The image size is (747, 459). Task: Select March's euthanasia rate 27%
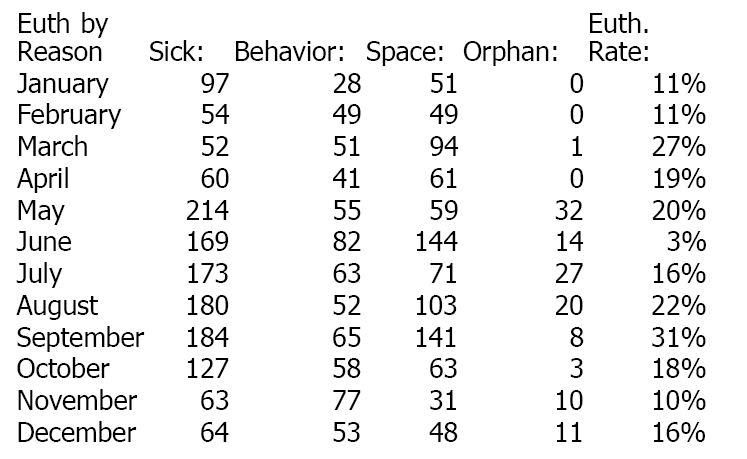pos(683,147)
